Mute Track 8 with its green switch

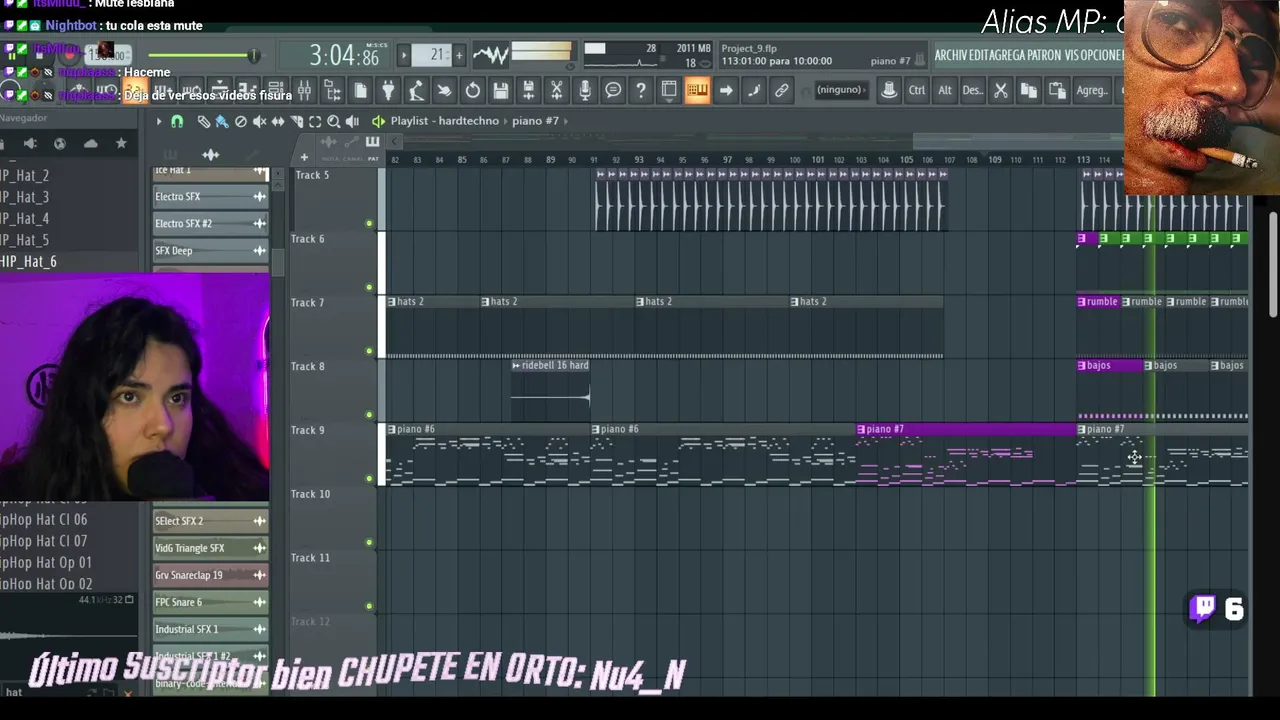pos(369,415)
